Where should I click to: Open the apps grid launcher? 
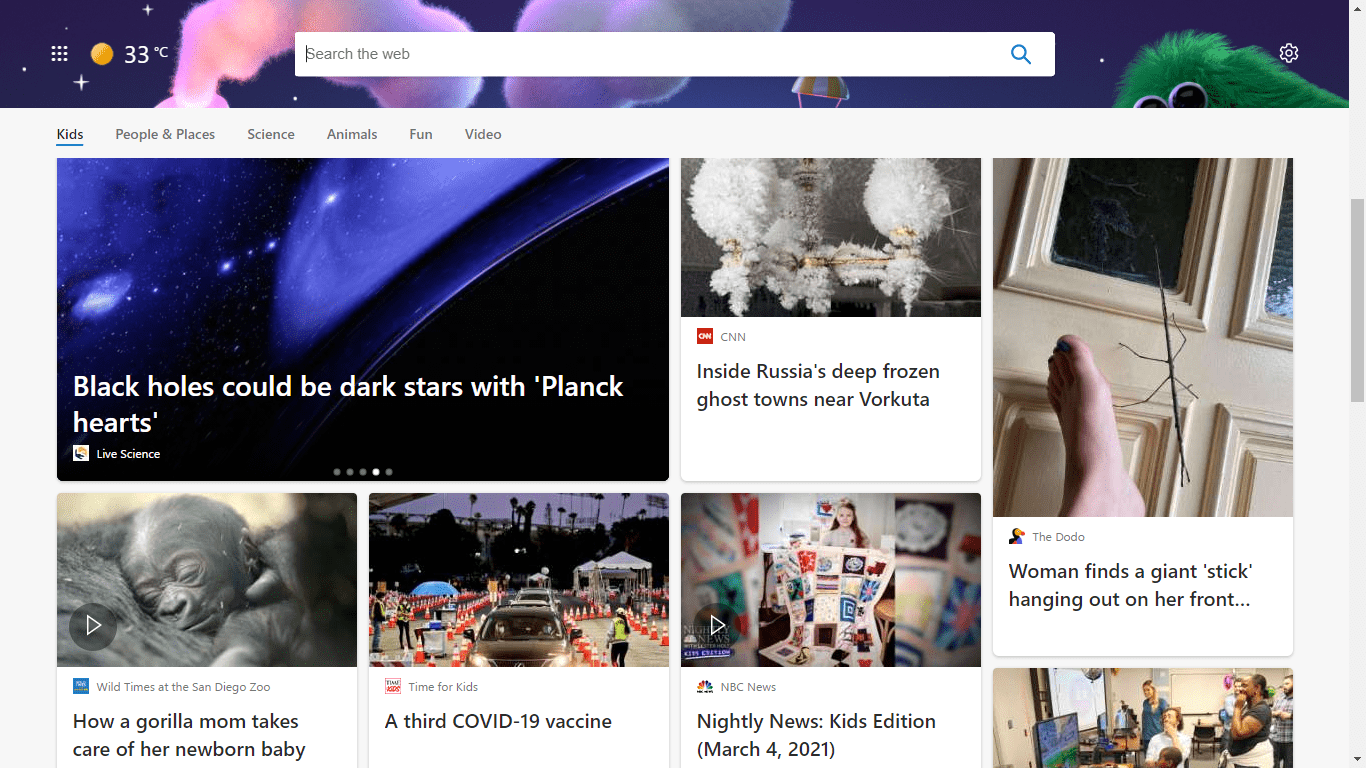(x=59, y=54)
